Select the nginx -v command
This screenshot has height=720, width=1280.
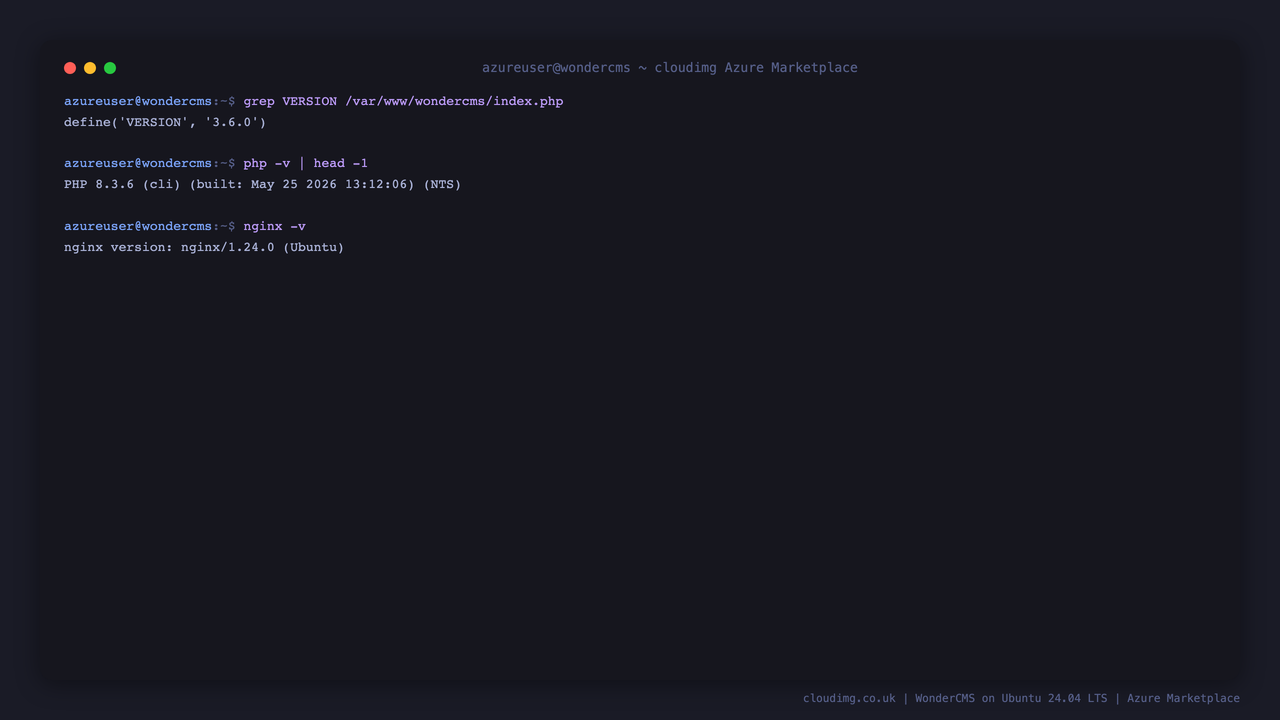274,226
